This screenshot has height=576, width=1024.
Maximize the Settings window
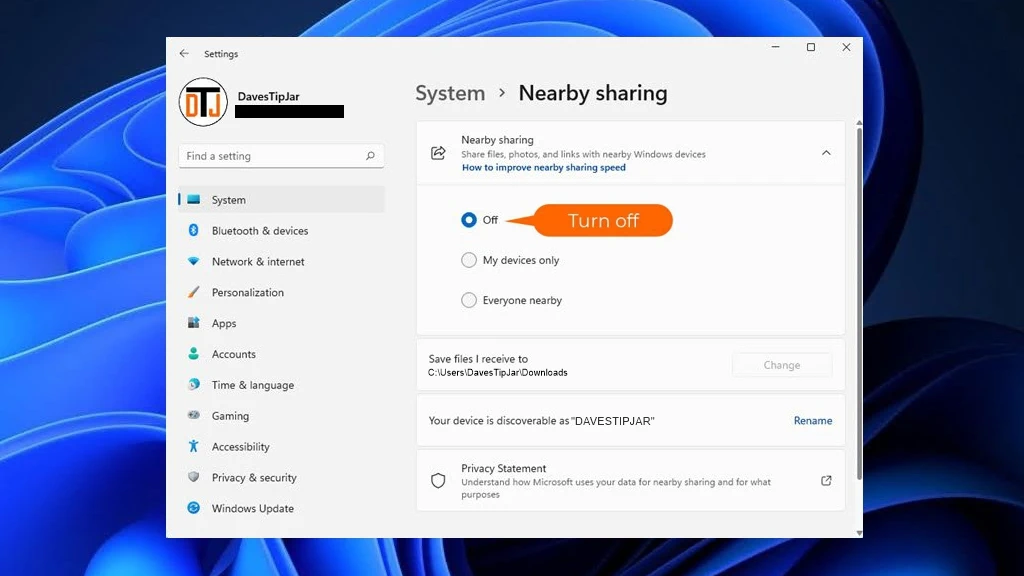(x=810, y=47)
